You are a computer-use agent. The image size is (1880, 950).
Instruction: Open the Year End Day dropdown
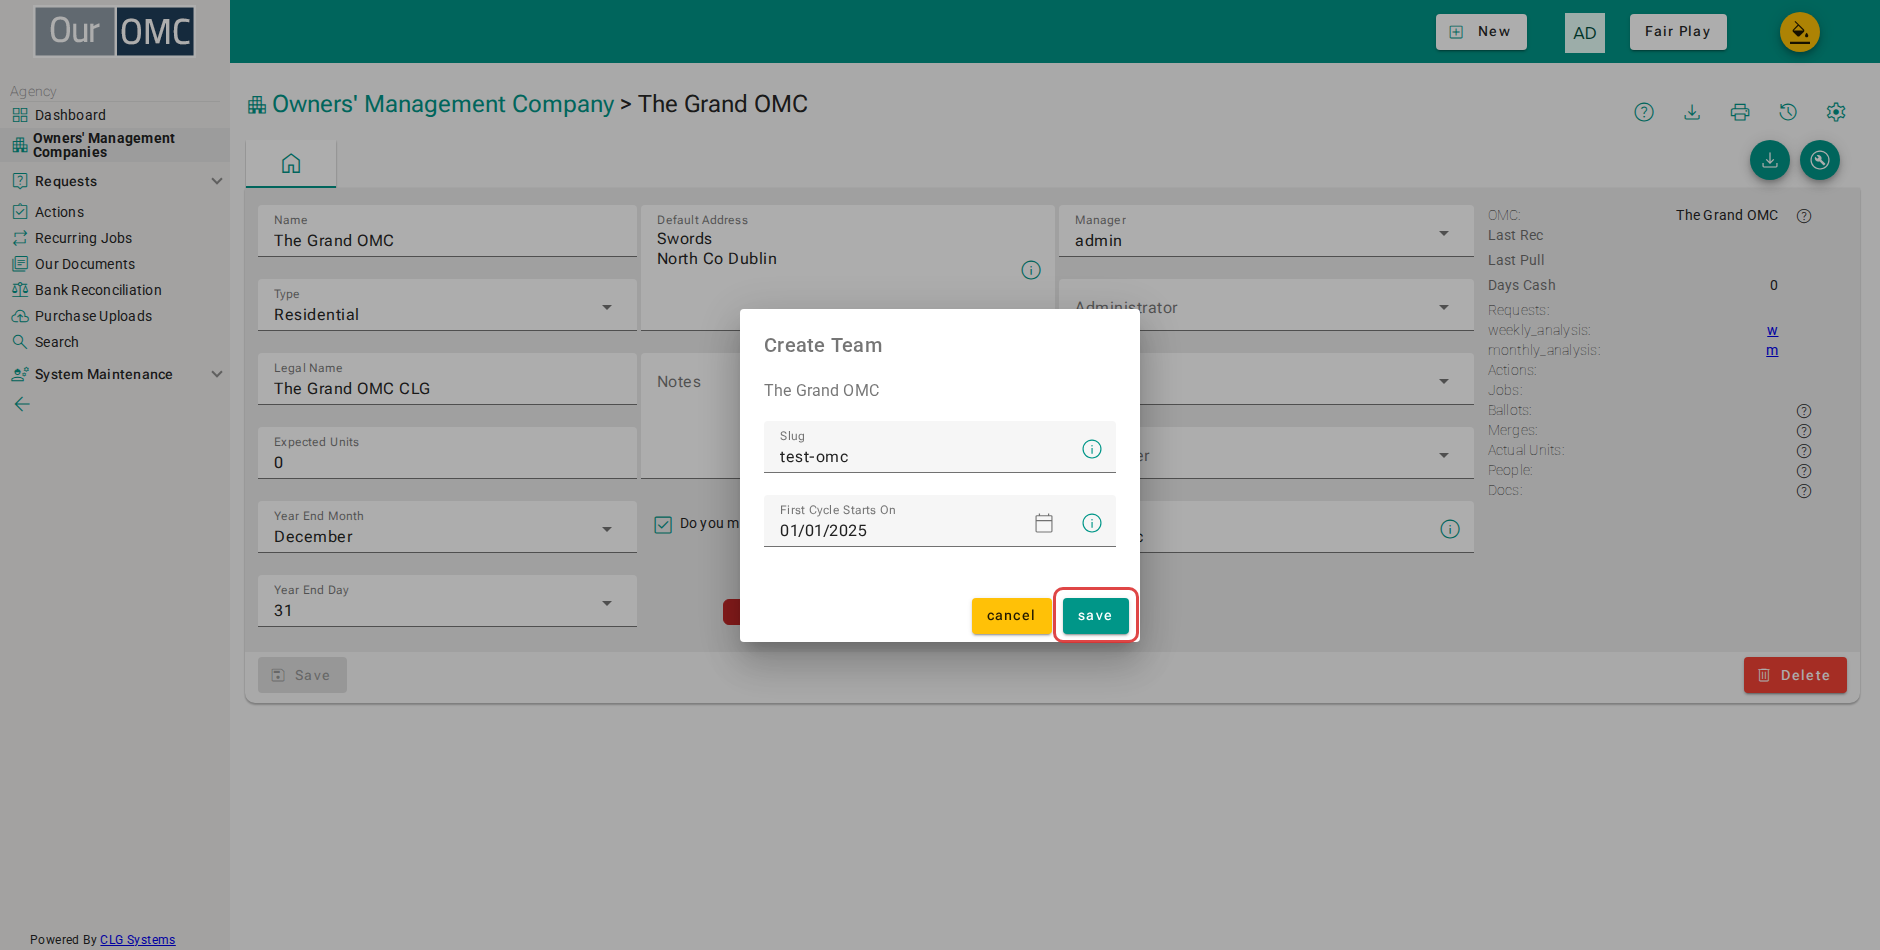(447, 601)
